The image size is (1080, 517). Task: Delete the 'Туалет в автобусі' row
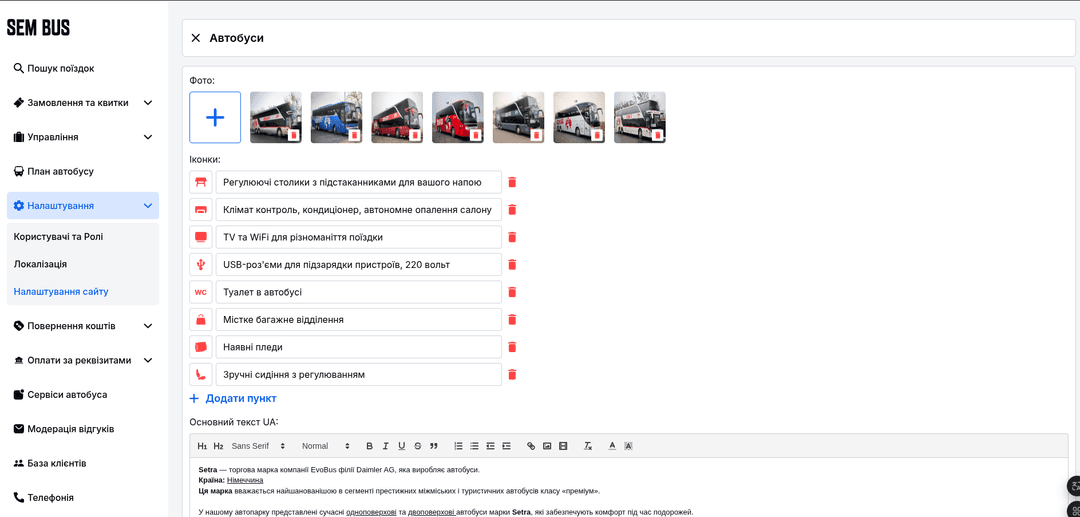(x=512, y=292)
